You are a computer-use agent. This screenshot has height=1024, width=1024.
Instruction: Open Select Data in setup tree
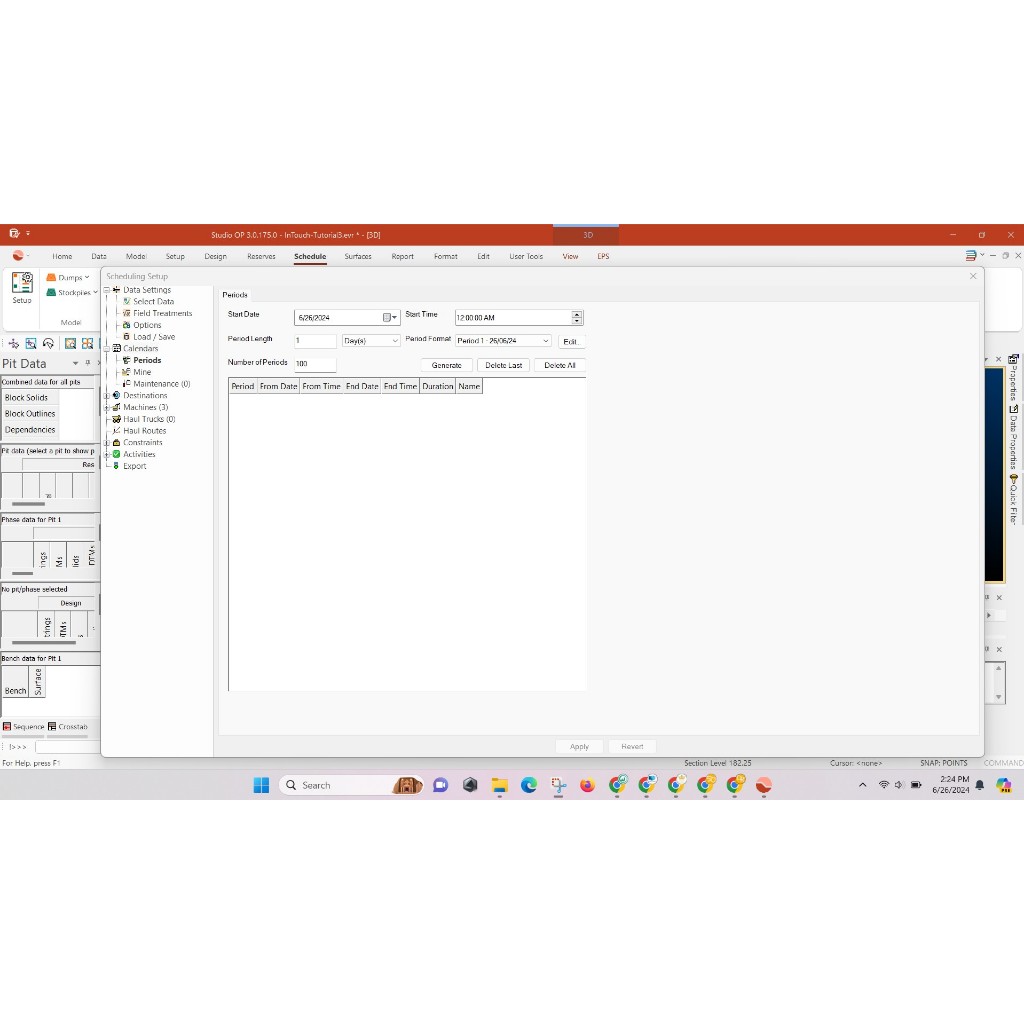tap(153, 302)
